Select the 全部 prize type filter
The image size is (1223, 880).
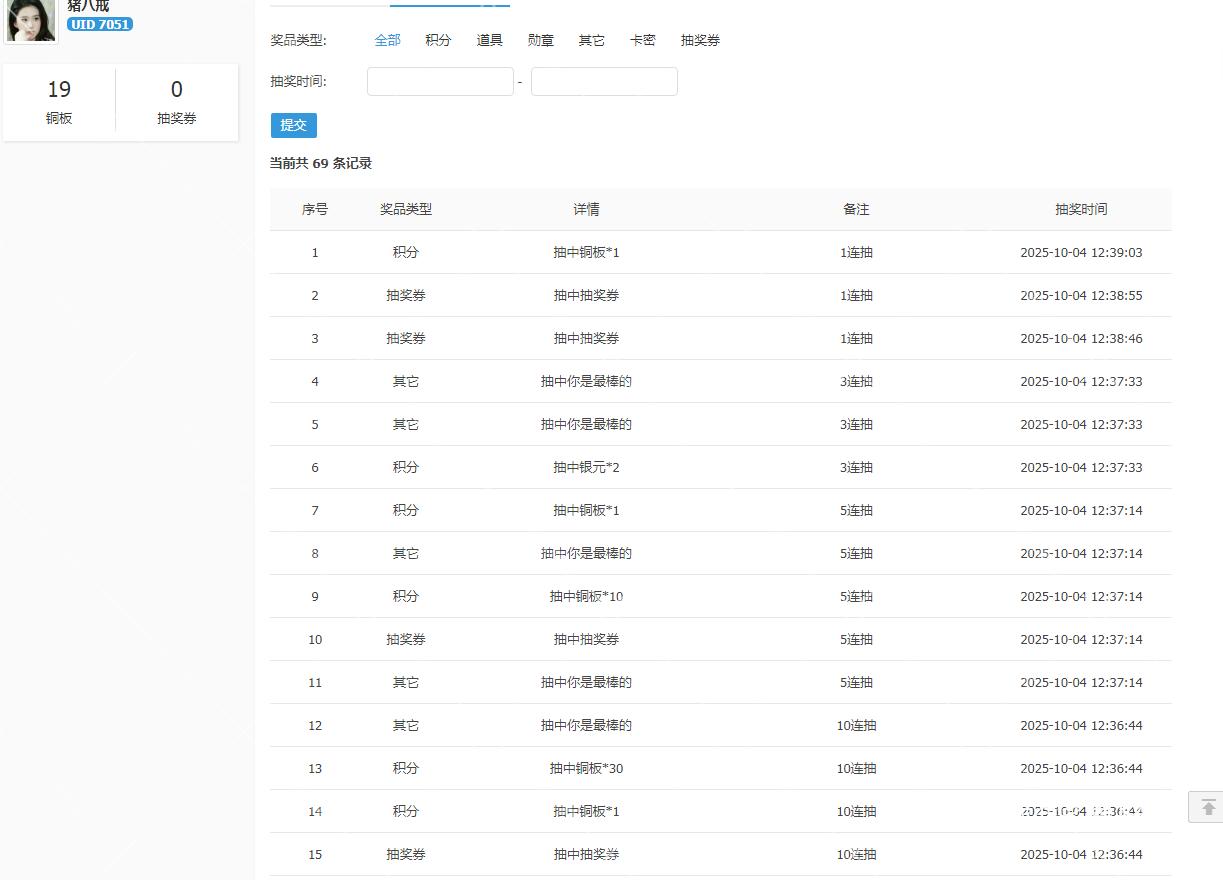pos(387,41)
